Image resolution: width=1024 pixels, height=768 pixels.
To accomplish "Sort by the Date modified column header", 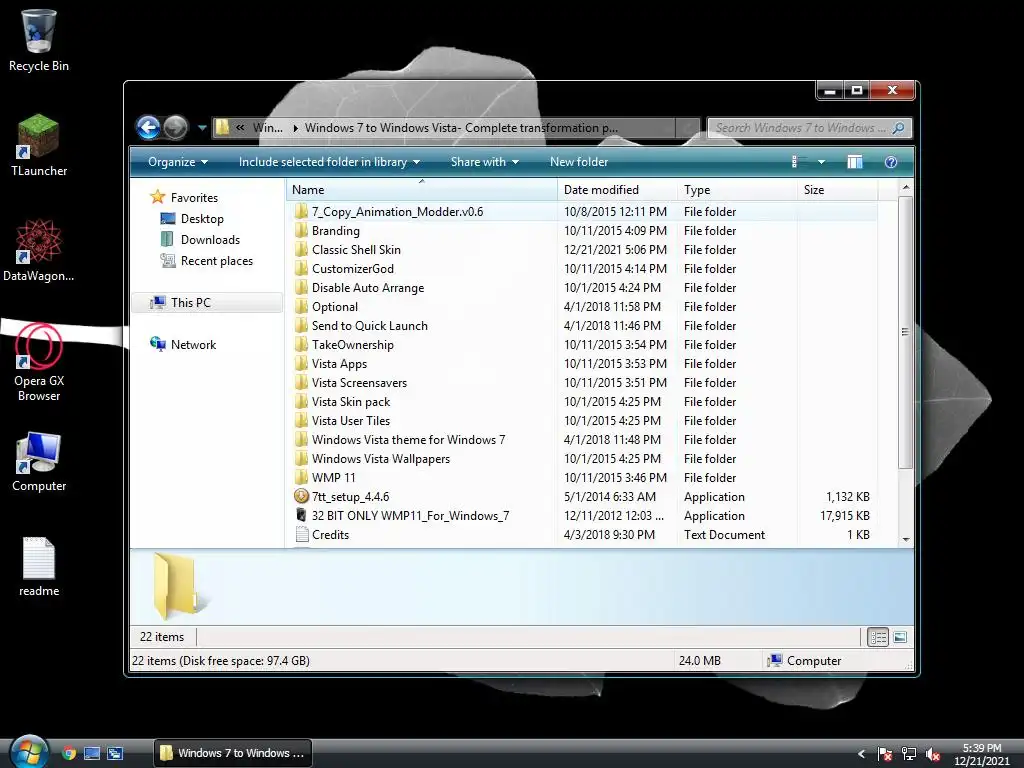I will [617, 190].
